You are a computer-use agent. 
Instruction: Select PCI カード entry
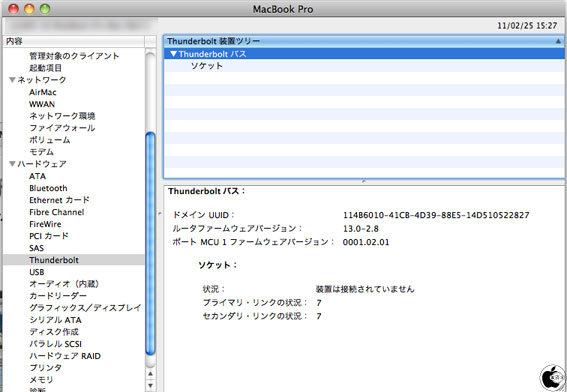click(x=49, y=236)
